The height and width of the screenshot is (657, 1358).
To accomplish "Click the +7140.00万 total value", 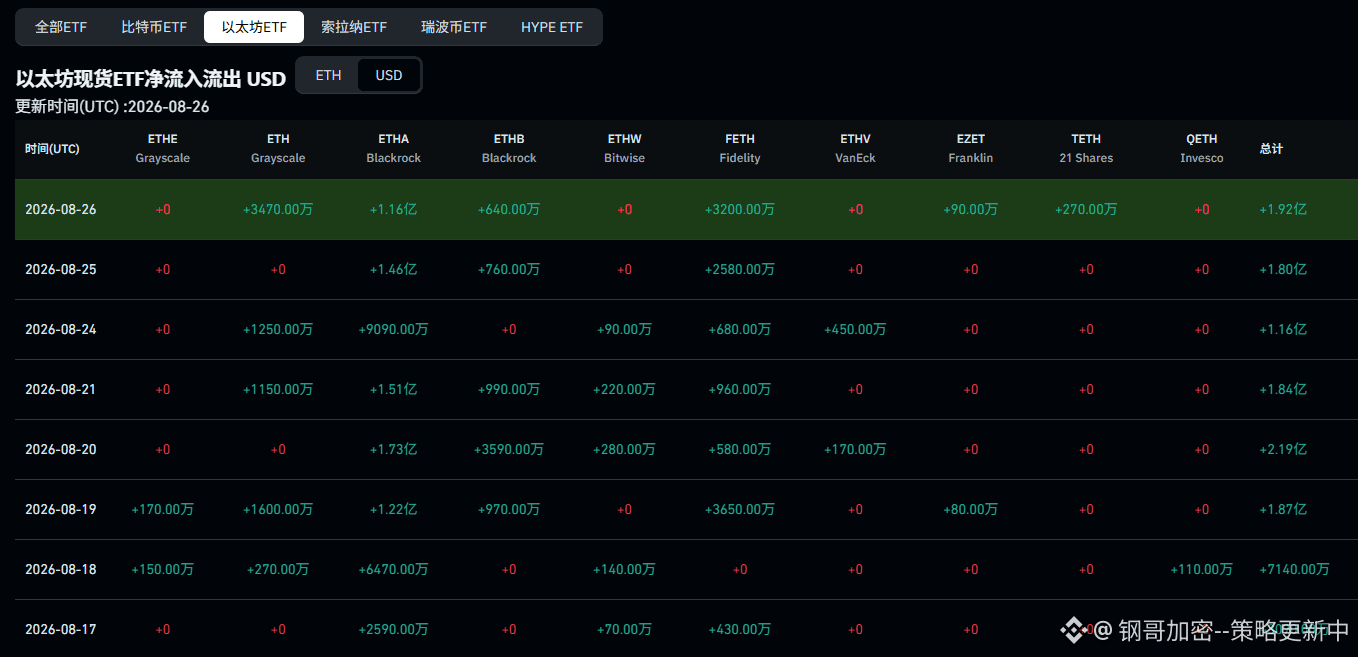I will 1294,569.
